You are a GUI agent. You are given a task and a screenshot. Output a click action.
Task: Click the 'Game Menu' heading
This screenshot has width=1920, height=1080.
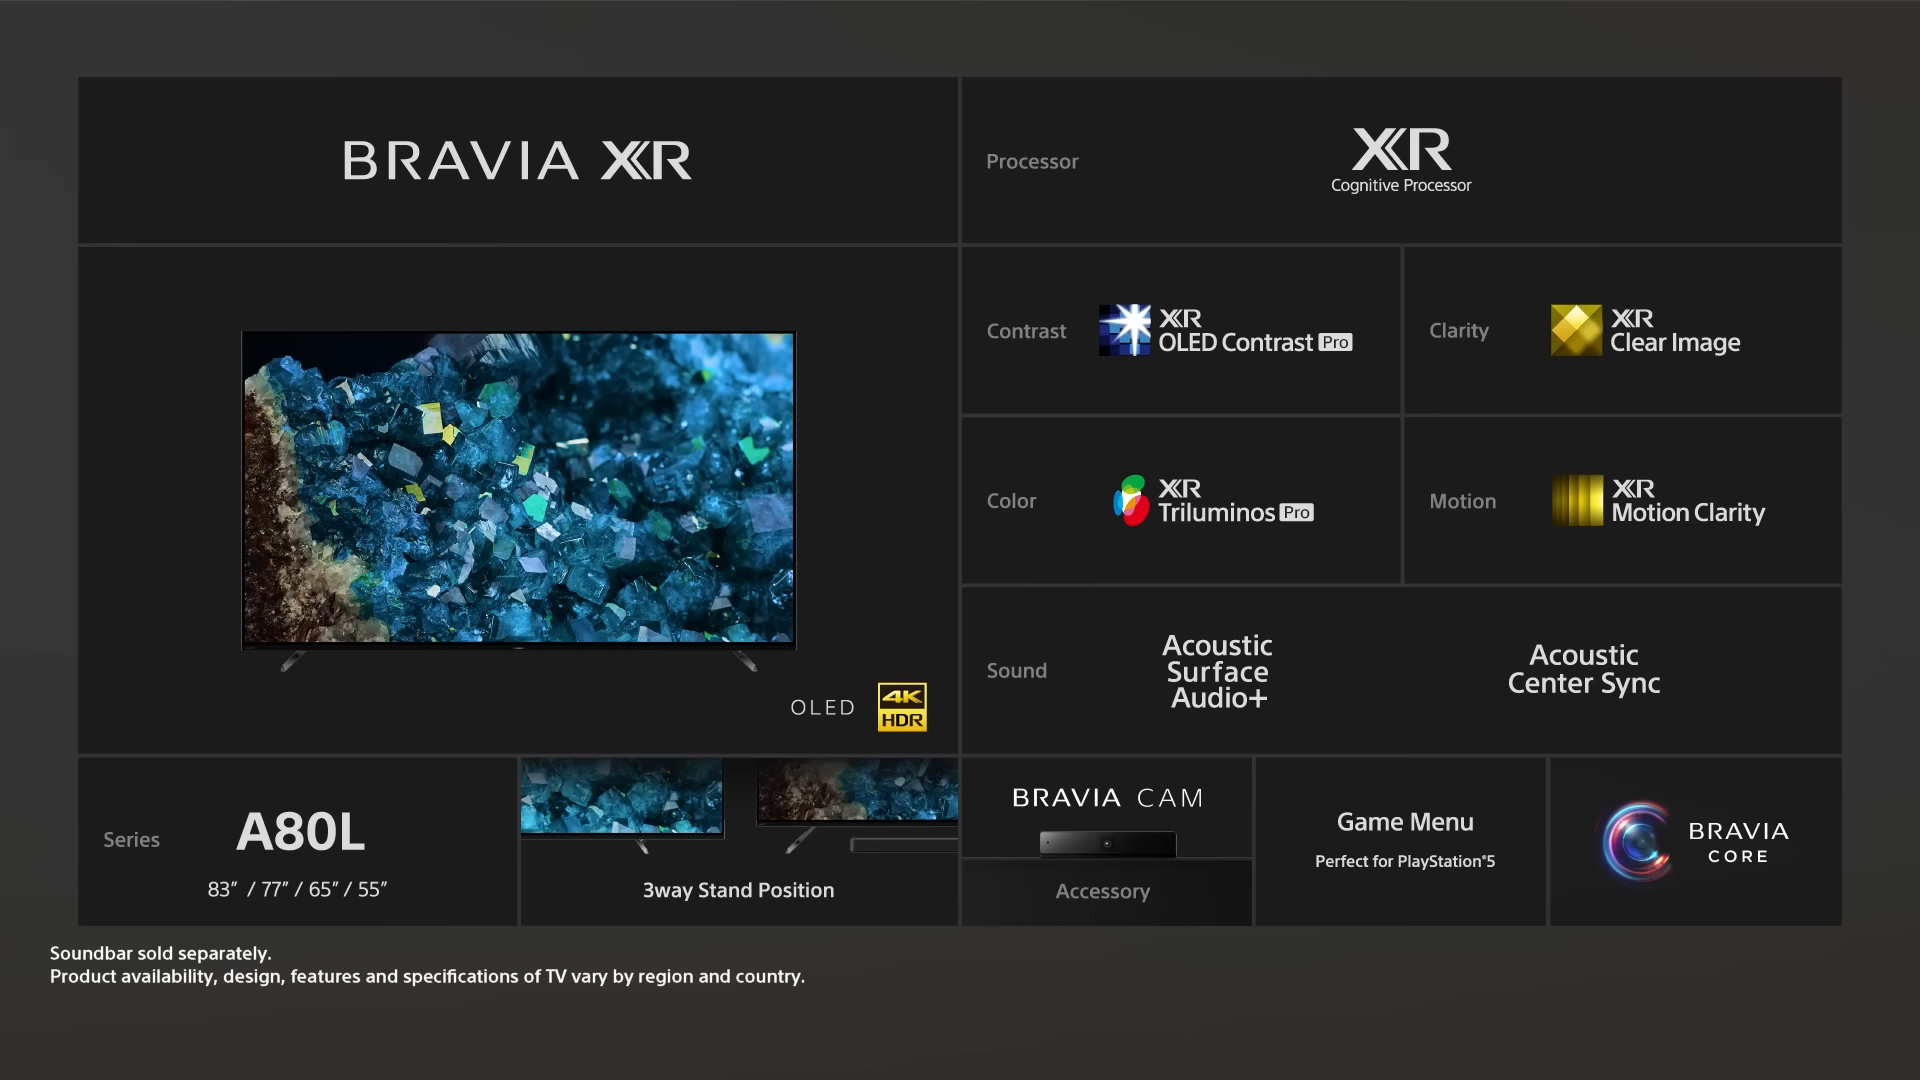tap(1405, 822)
